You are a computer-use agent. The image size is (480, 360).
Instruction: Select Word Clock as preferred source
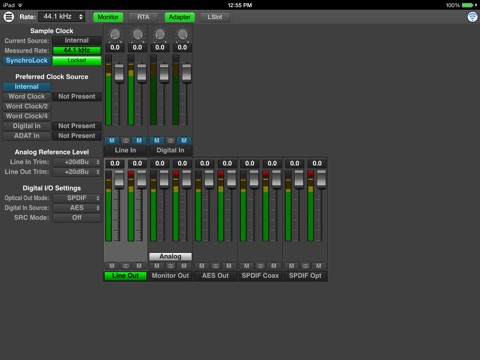click(27, 97)
